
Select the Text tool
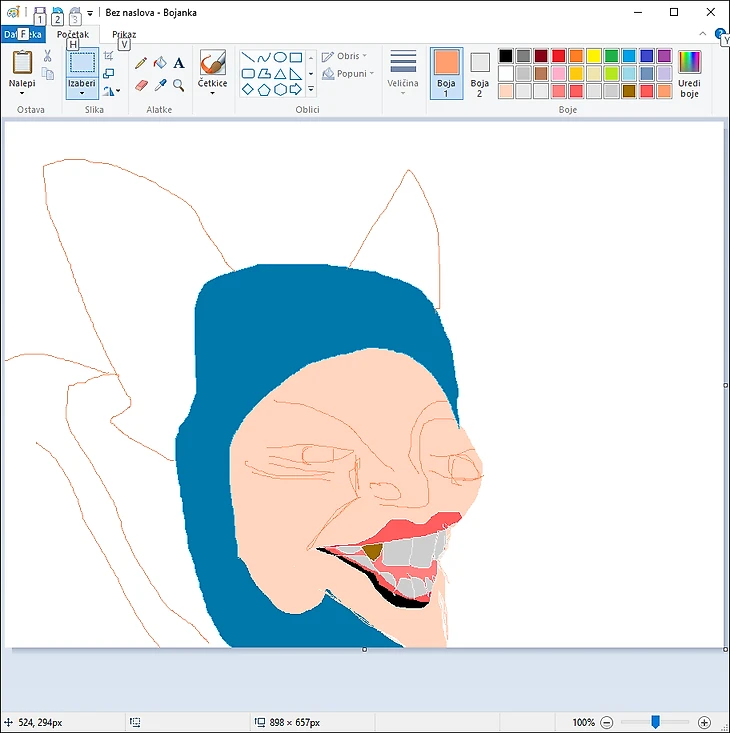pos(179,63)
